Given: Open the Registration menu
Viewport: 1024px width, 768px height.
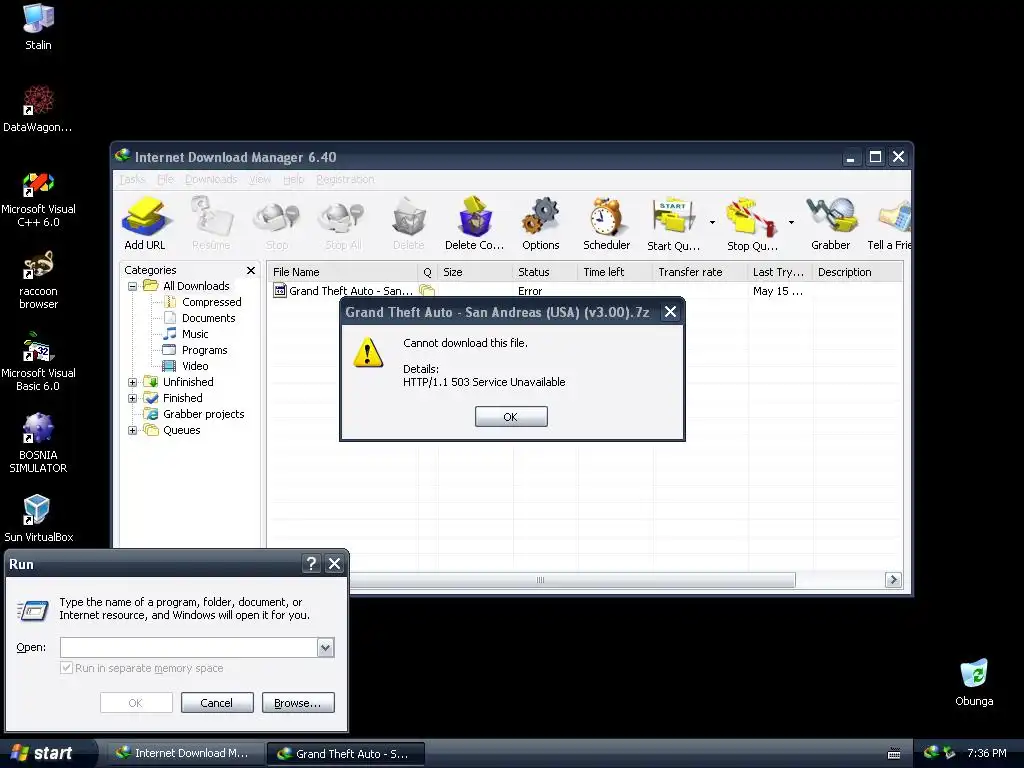Looking at the screenshot, I should tap(345, 180).
